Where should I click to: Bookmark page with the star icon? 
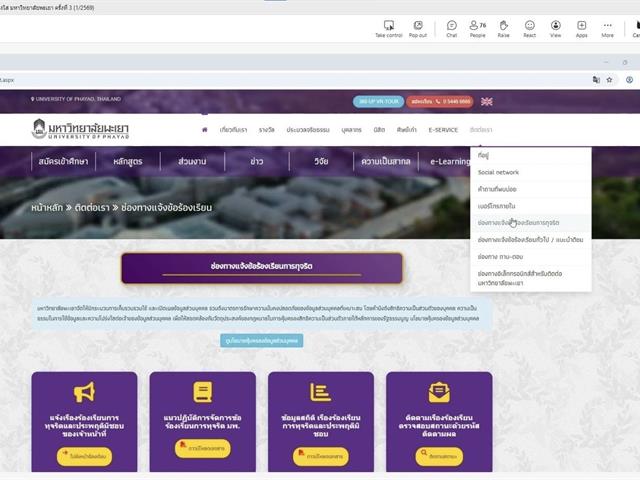611,79
